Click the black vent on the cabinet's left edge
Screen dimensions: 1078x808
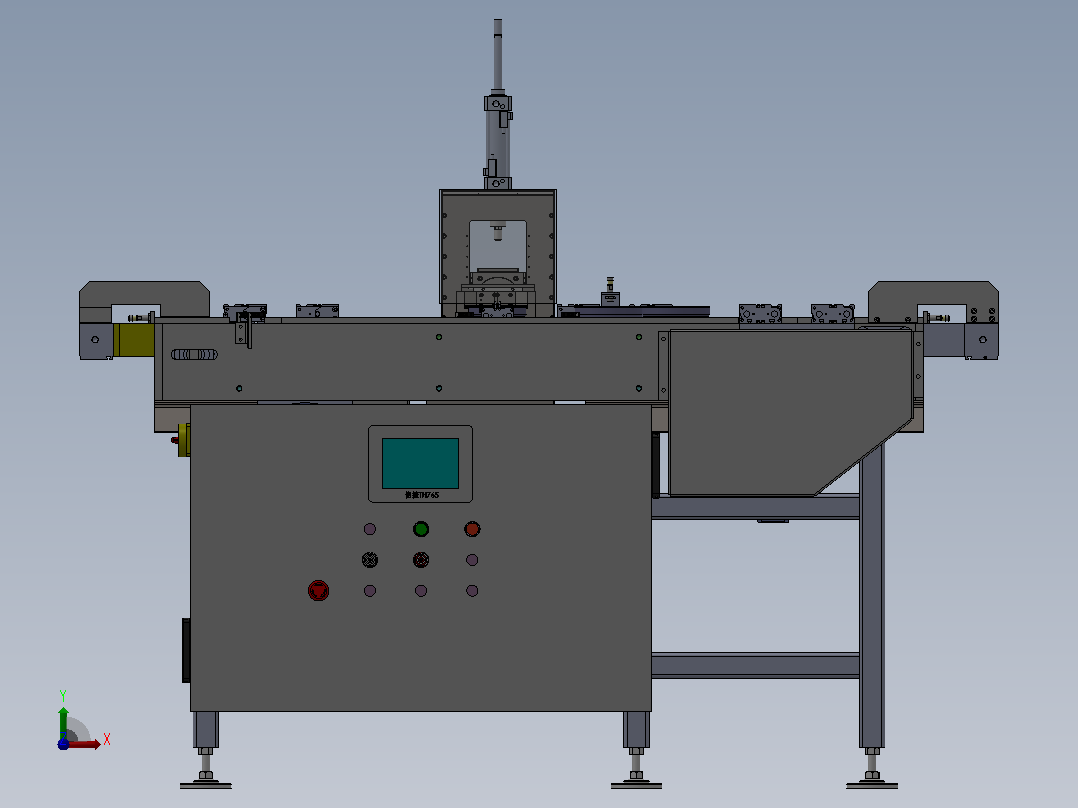(186, 651)
